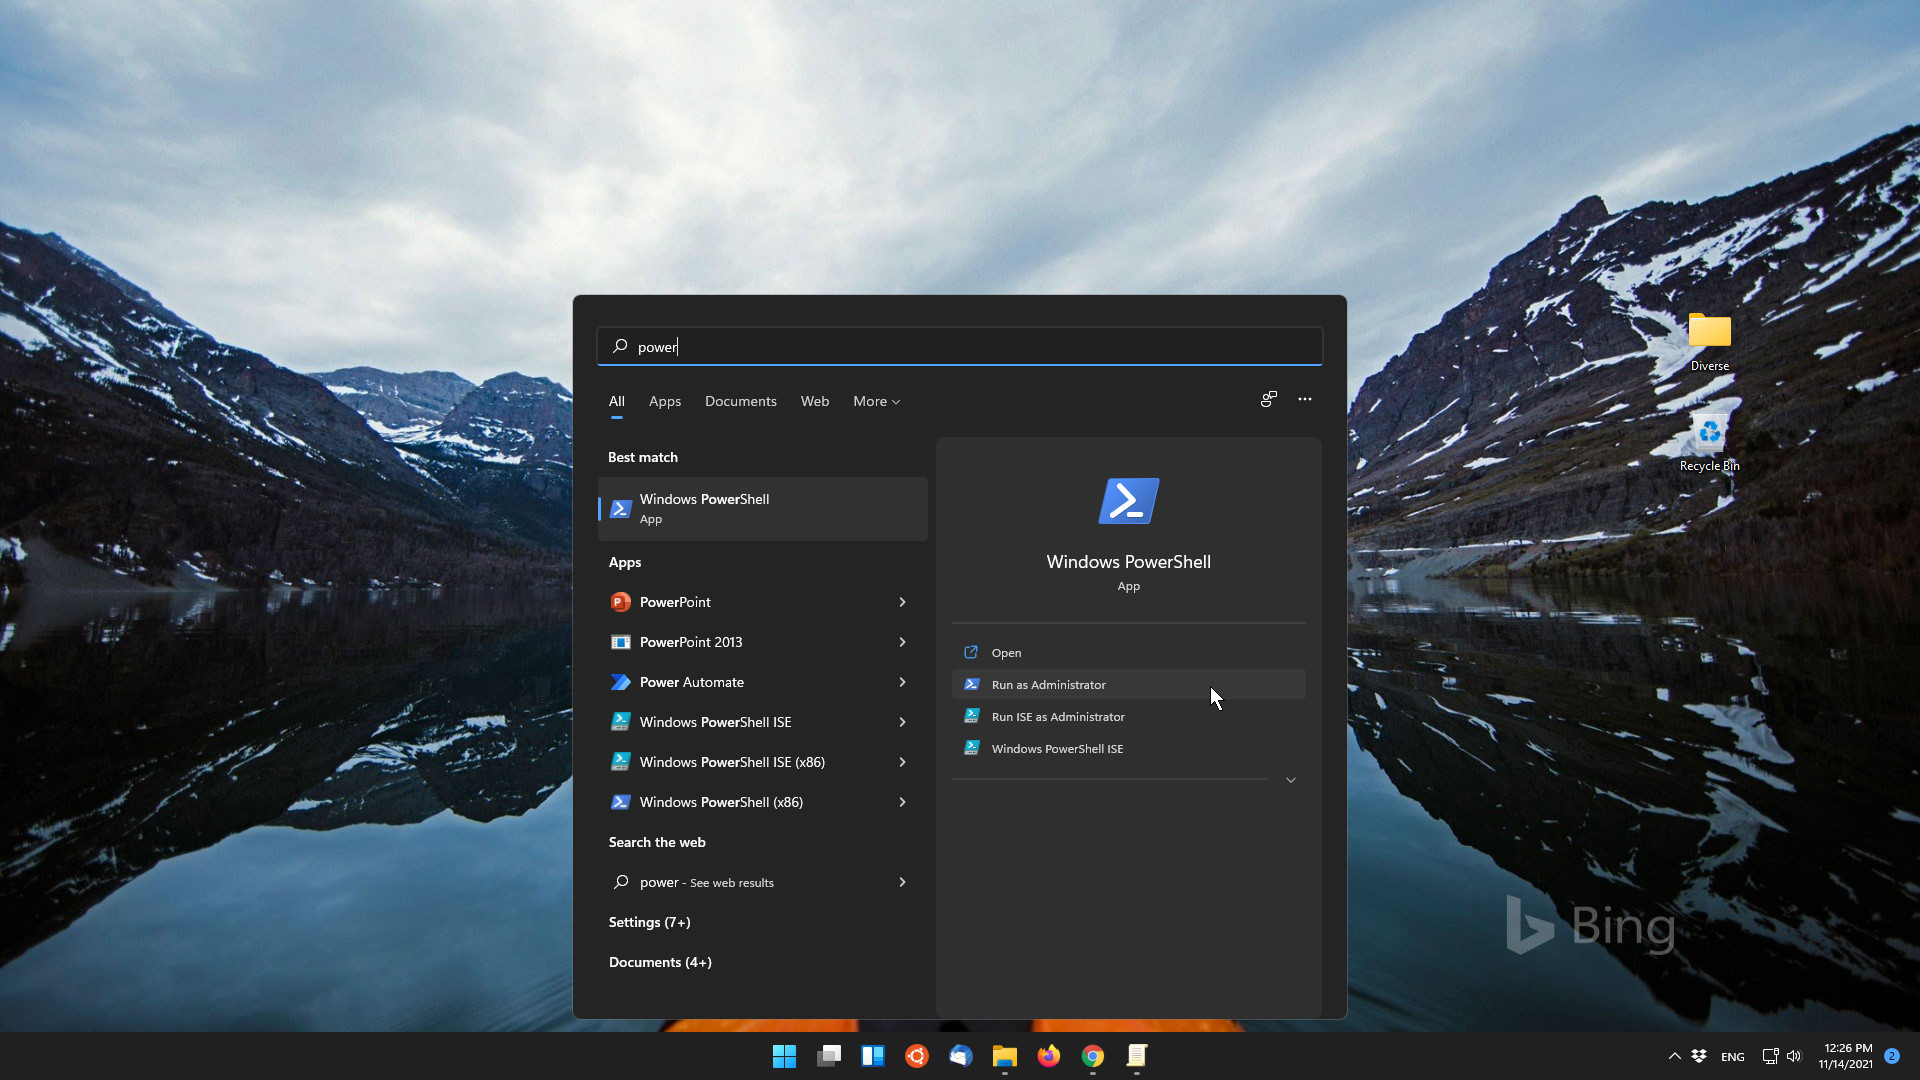The image size is (1920, 1080).
Task: Launch Firefox from the taskbar
Action: coord(1049,1056)
